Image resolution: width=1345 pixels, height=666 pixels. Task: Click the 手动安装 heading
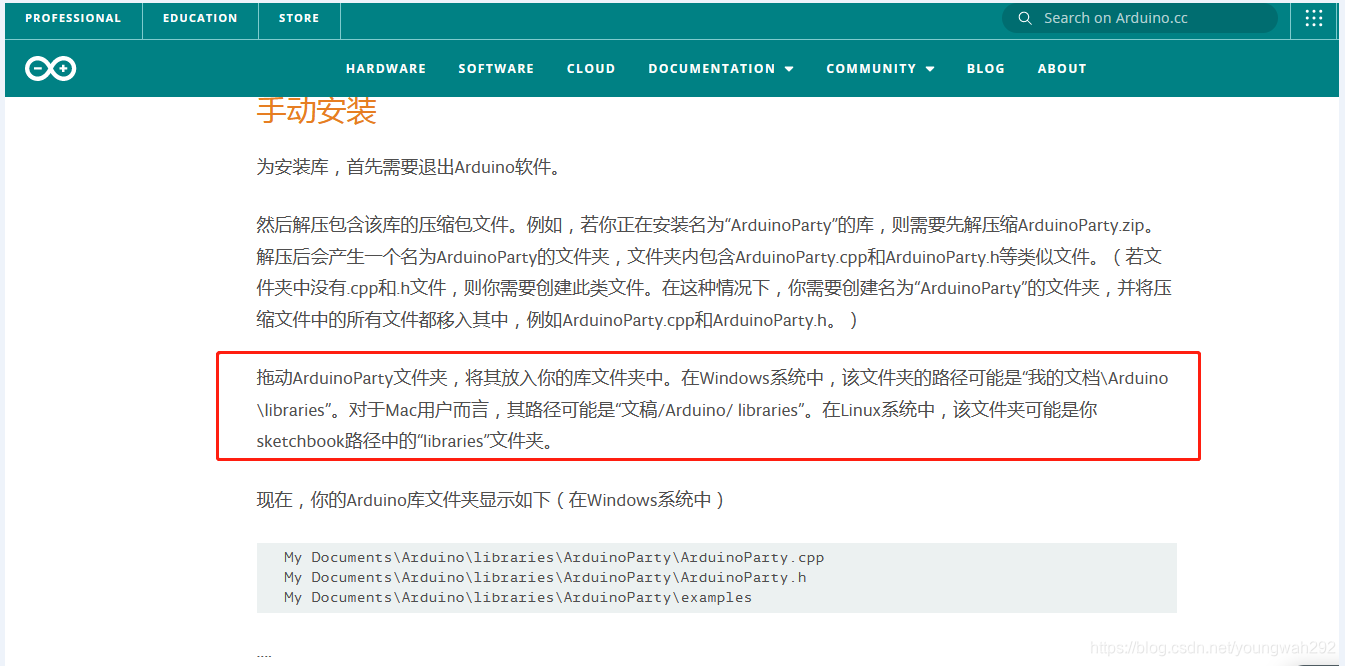pos(316,110)
